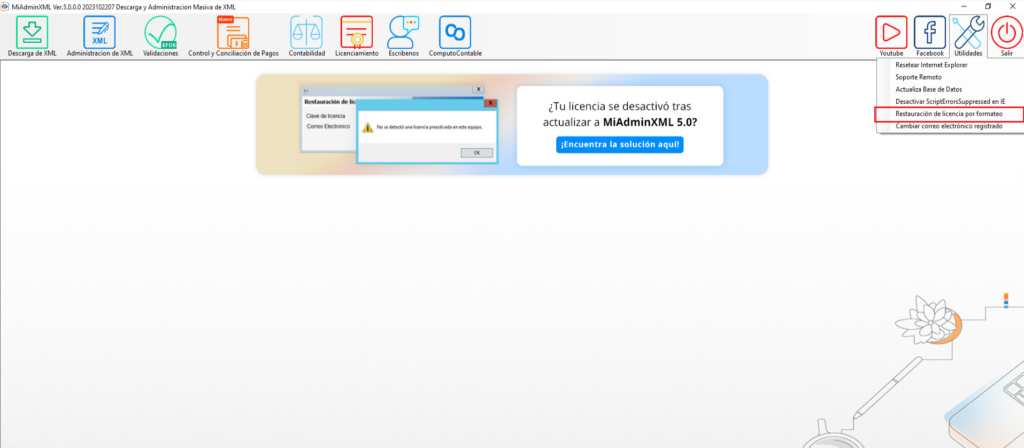
Task: Open ComputoContable module
Action: (455, 36)
